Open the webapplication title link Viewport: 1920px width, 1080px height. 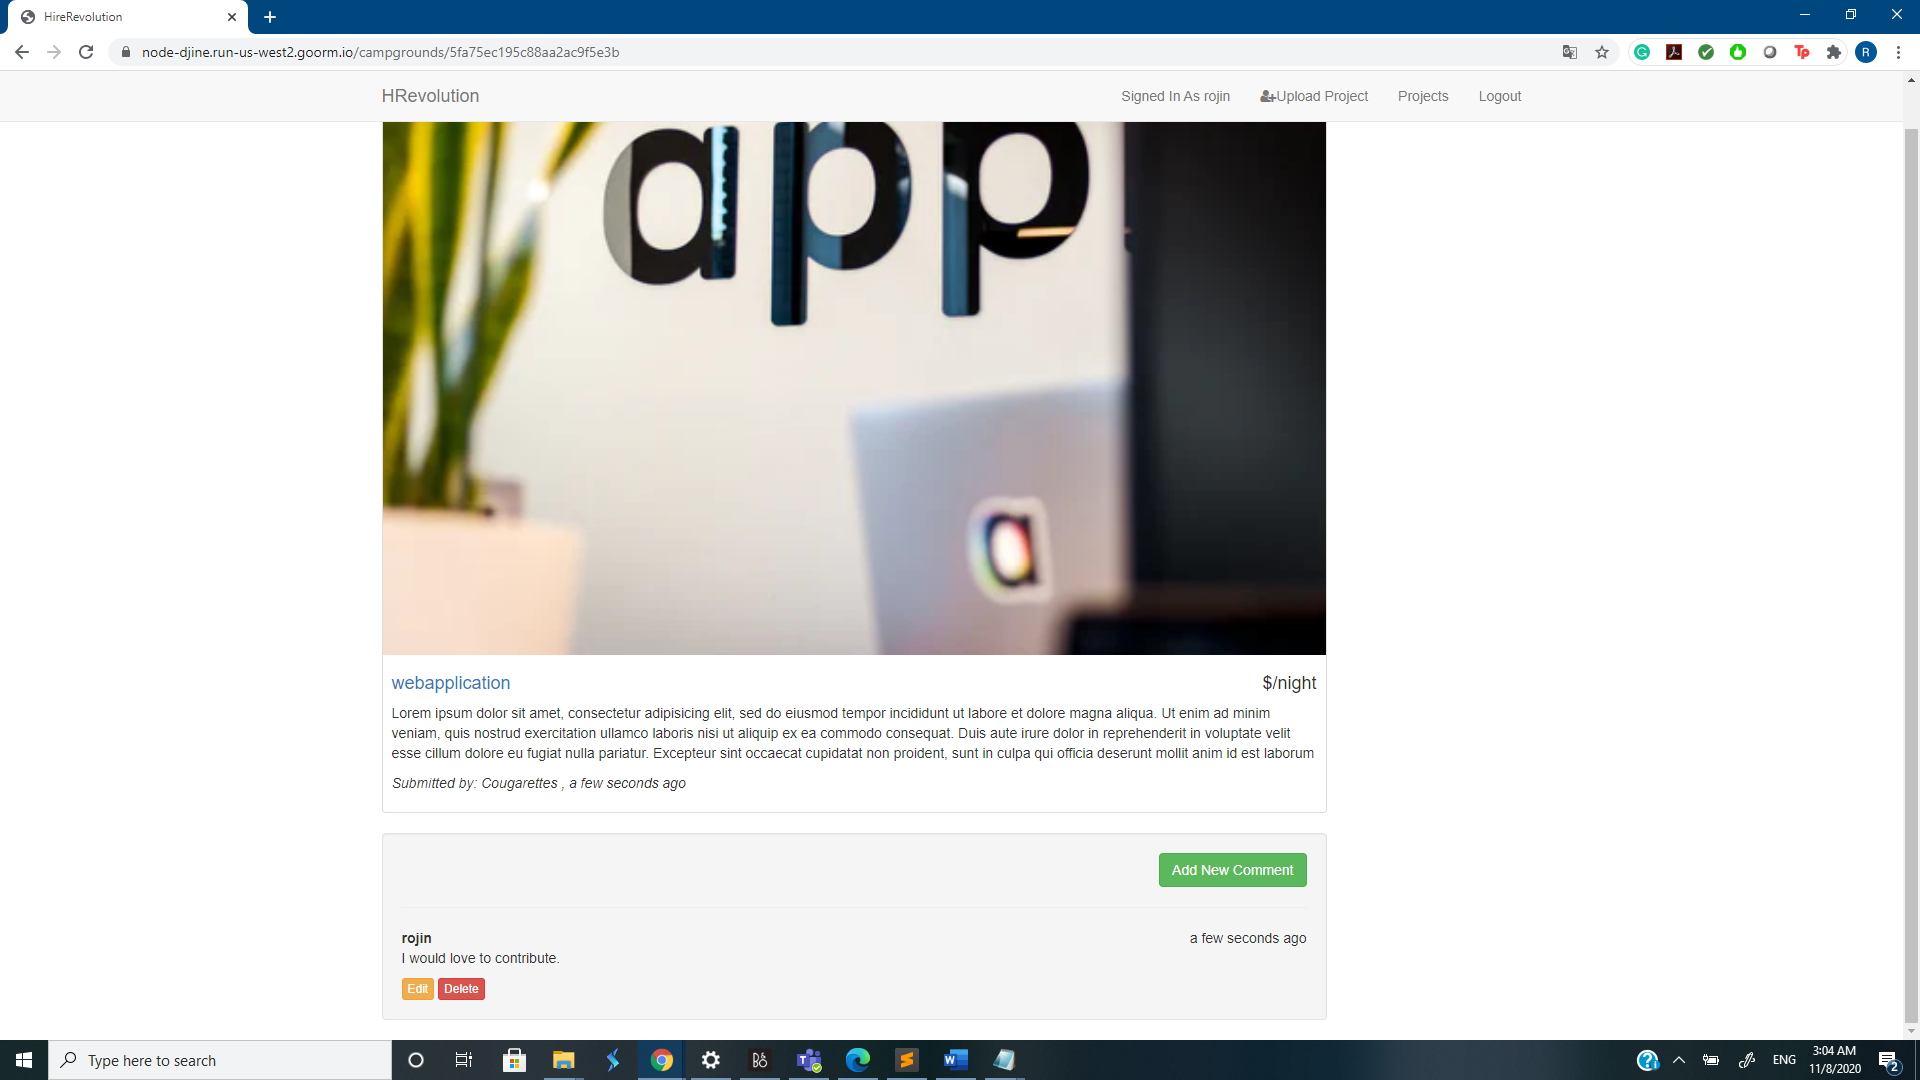pos(451,683)
